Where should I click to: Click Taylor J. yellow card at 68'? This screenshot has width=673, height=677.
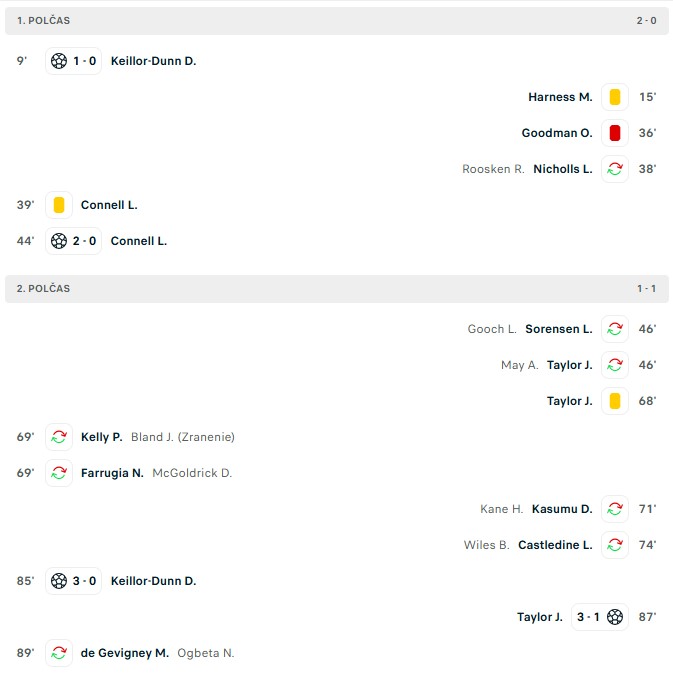coord(615,401)
